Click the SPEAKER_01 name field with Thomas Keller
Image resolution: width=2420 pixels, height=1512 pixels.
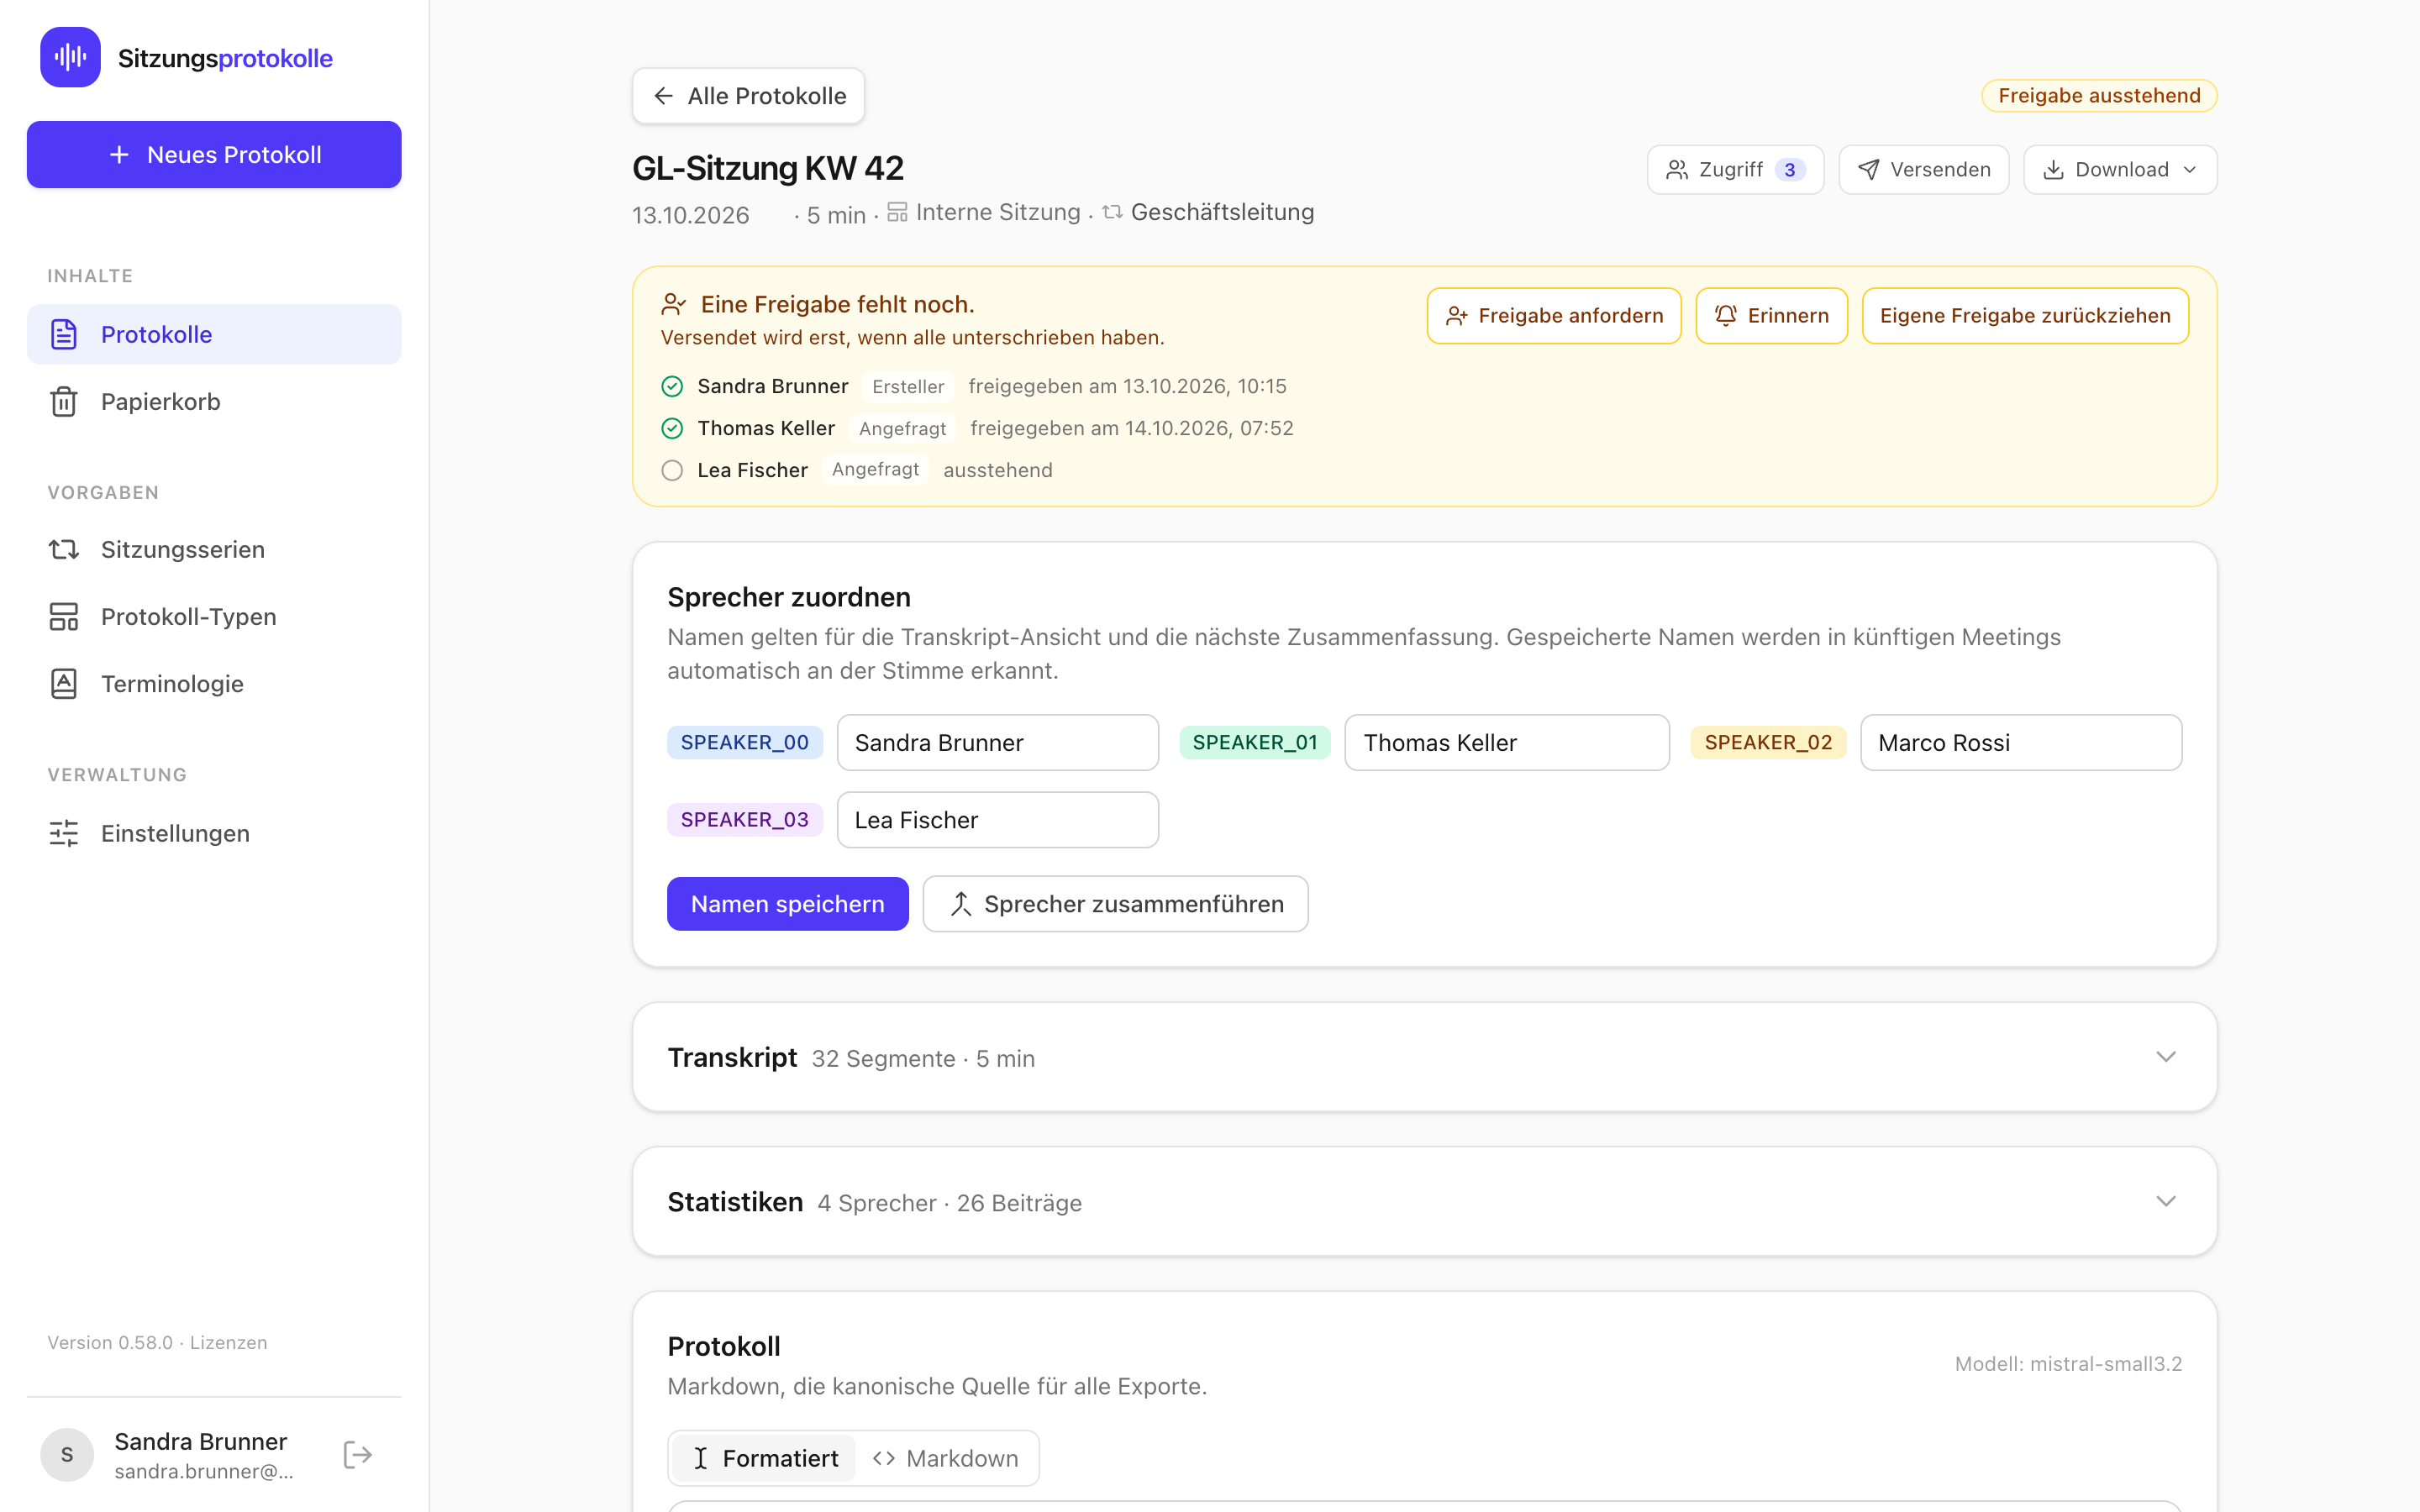coord(1507,743)
